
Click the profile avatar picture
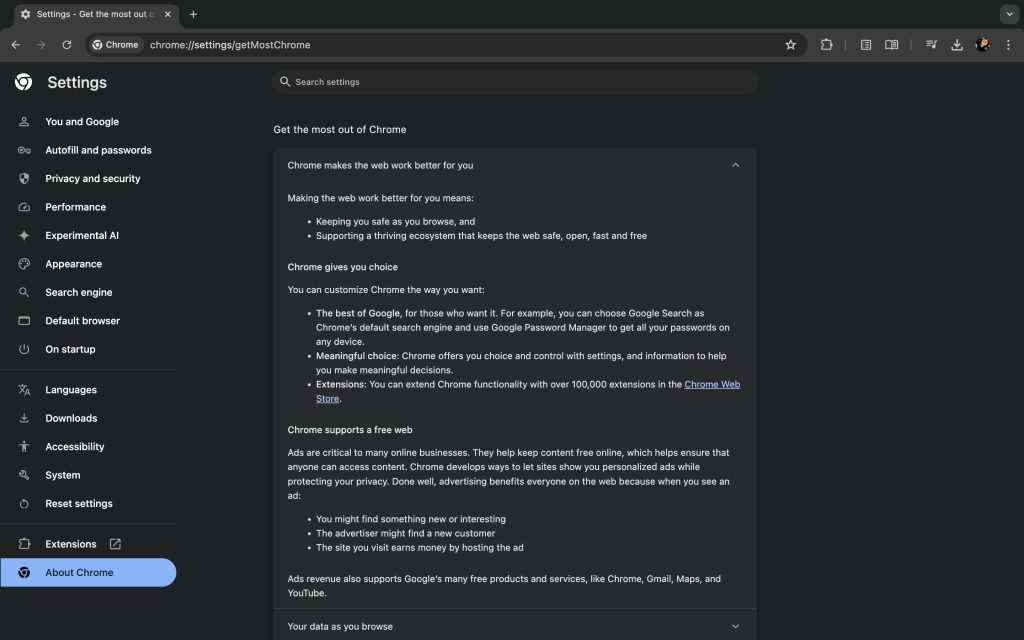tap(983, 45)
